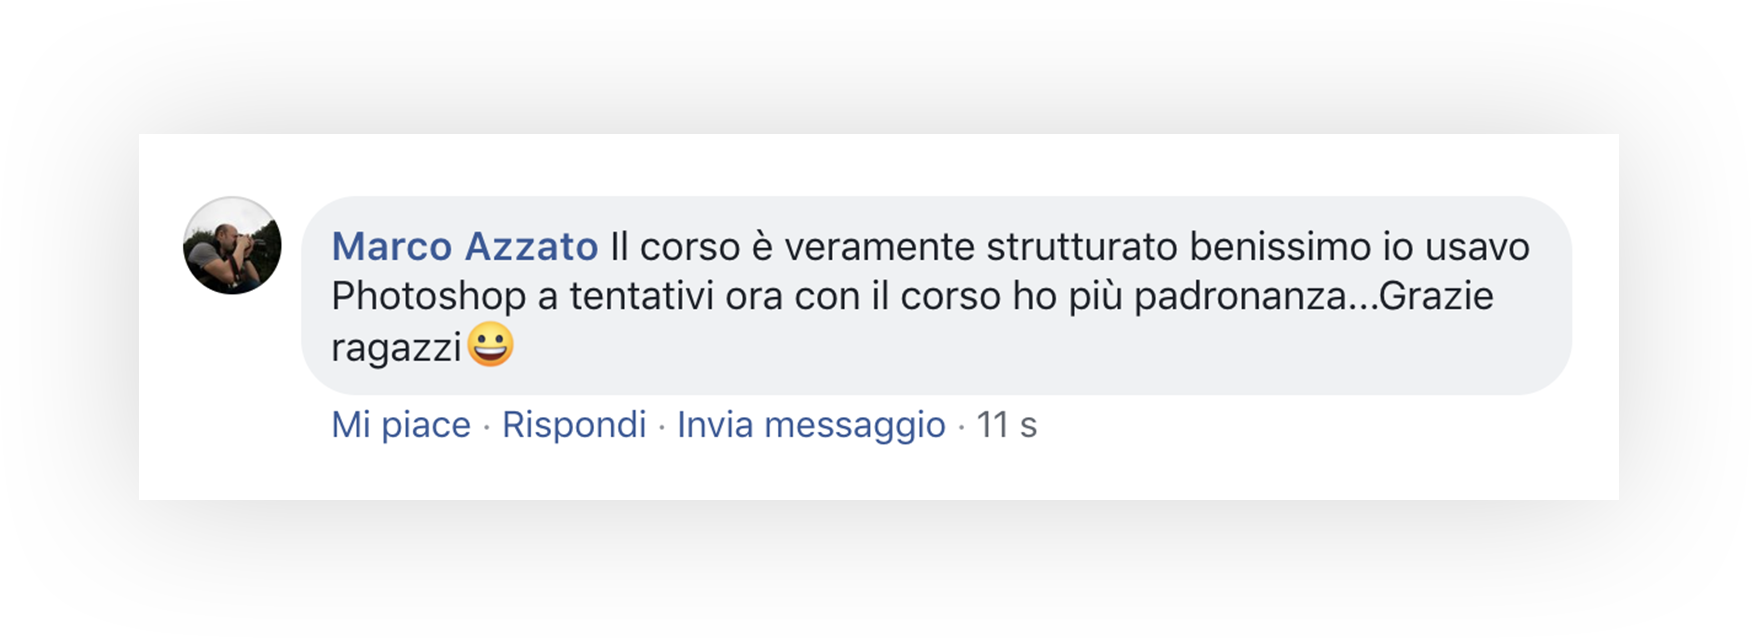Open the 11 s comment timestamp

click(1006, 425)
